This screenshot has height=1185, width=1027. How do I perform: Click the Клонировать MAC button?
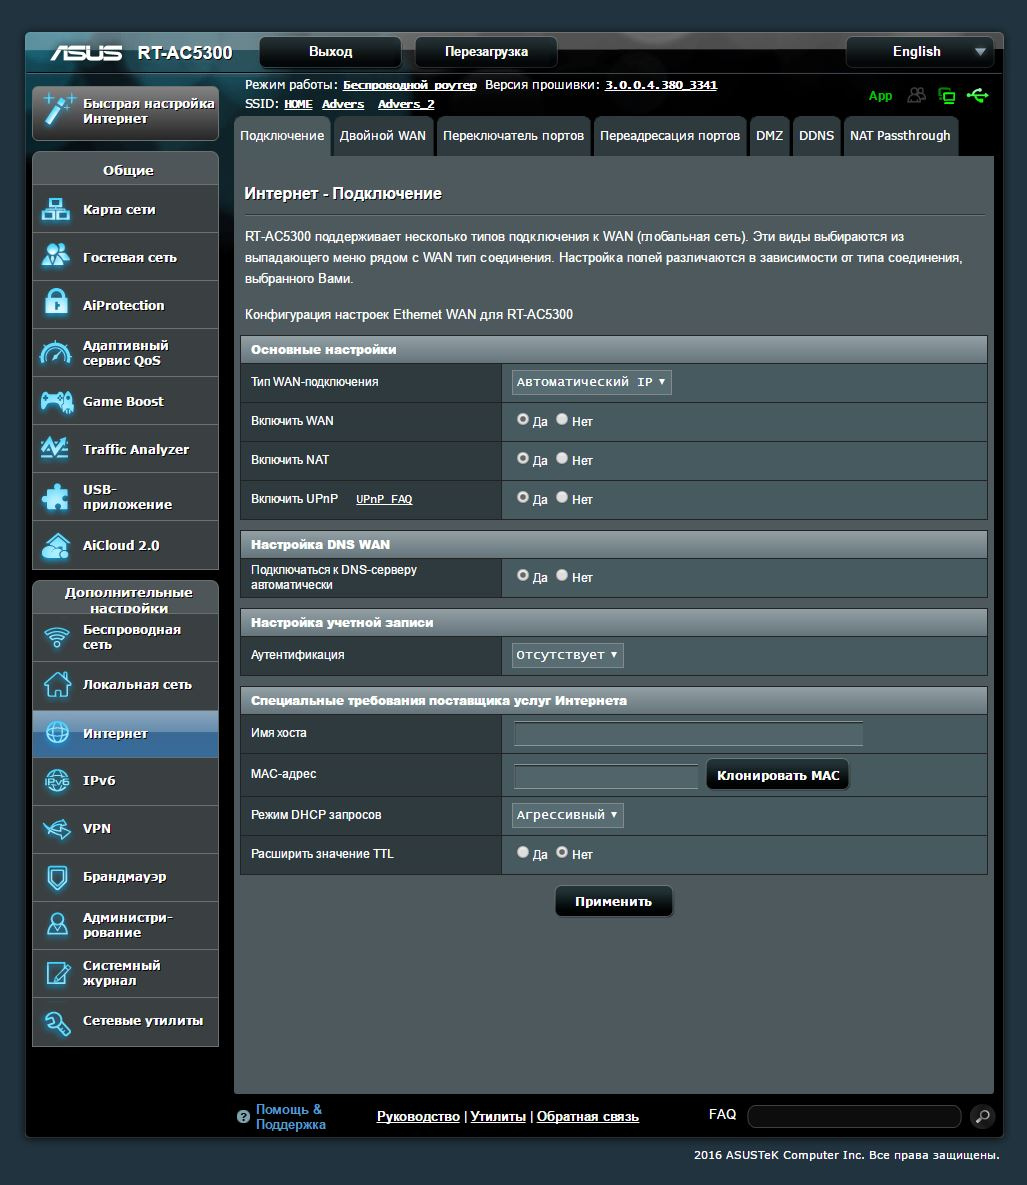(x=778, y=775)
